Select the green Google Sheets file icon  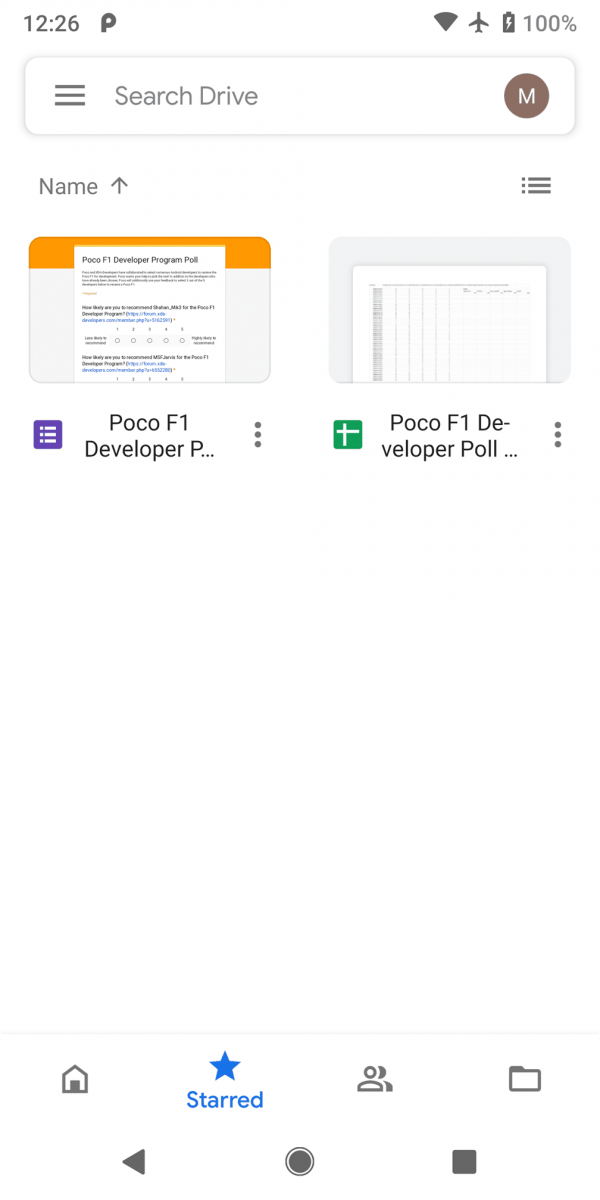347,434
